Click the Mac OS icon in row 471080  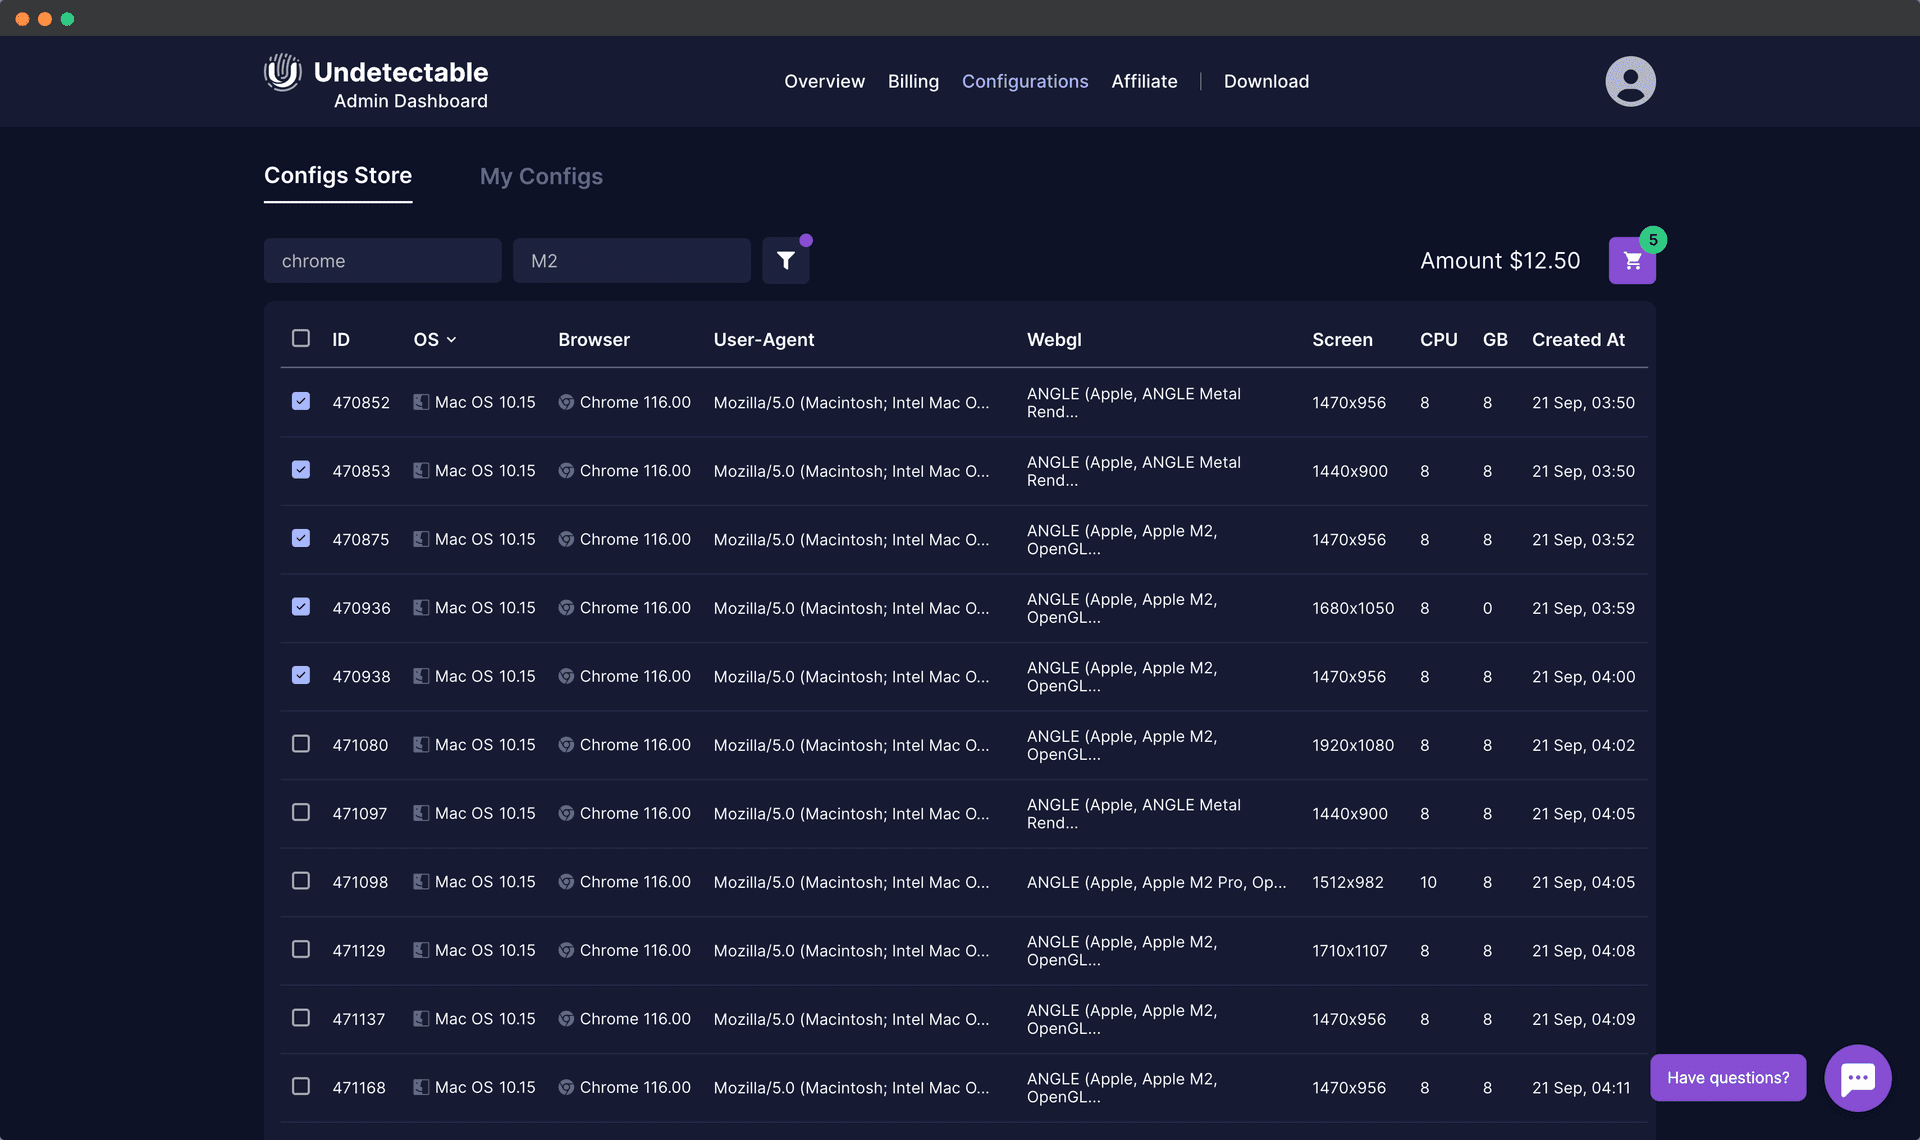421,744
